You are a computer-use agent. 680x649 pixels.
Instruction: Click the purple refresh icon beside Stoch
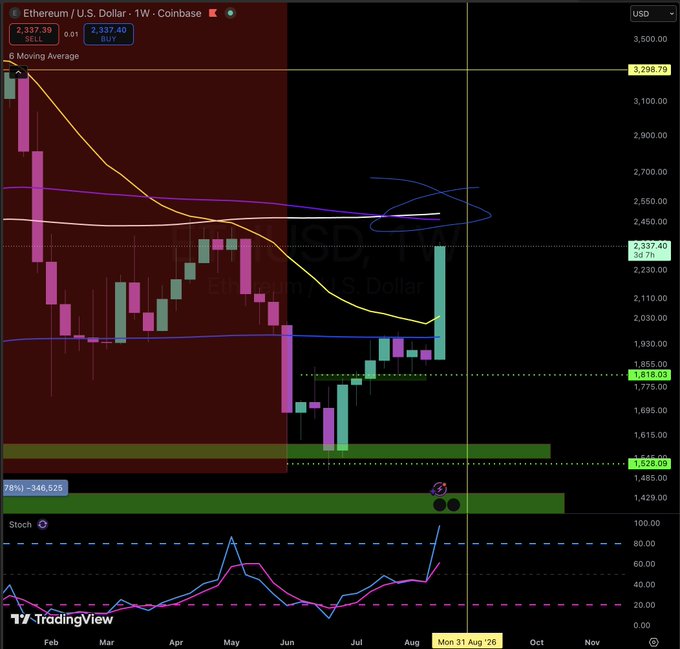[42, 525]
